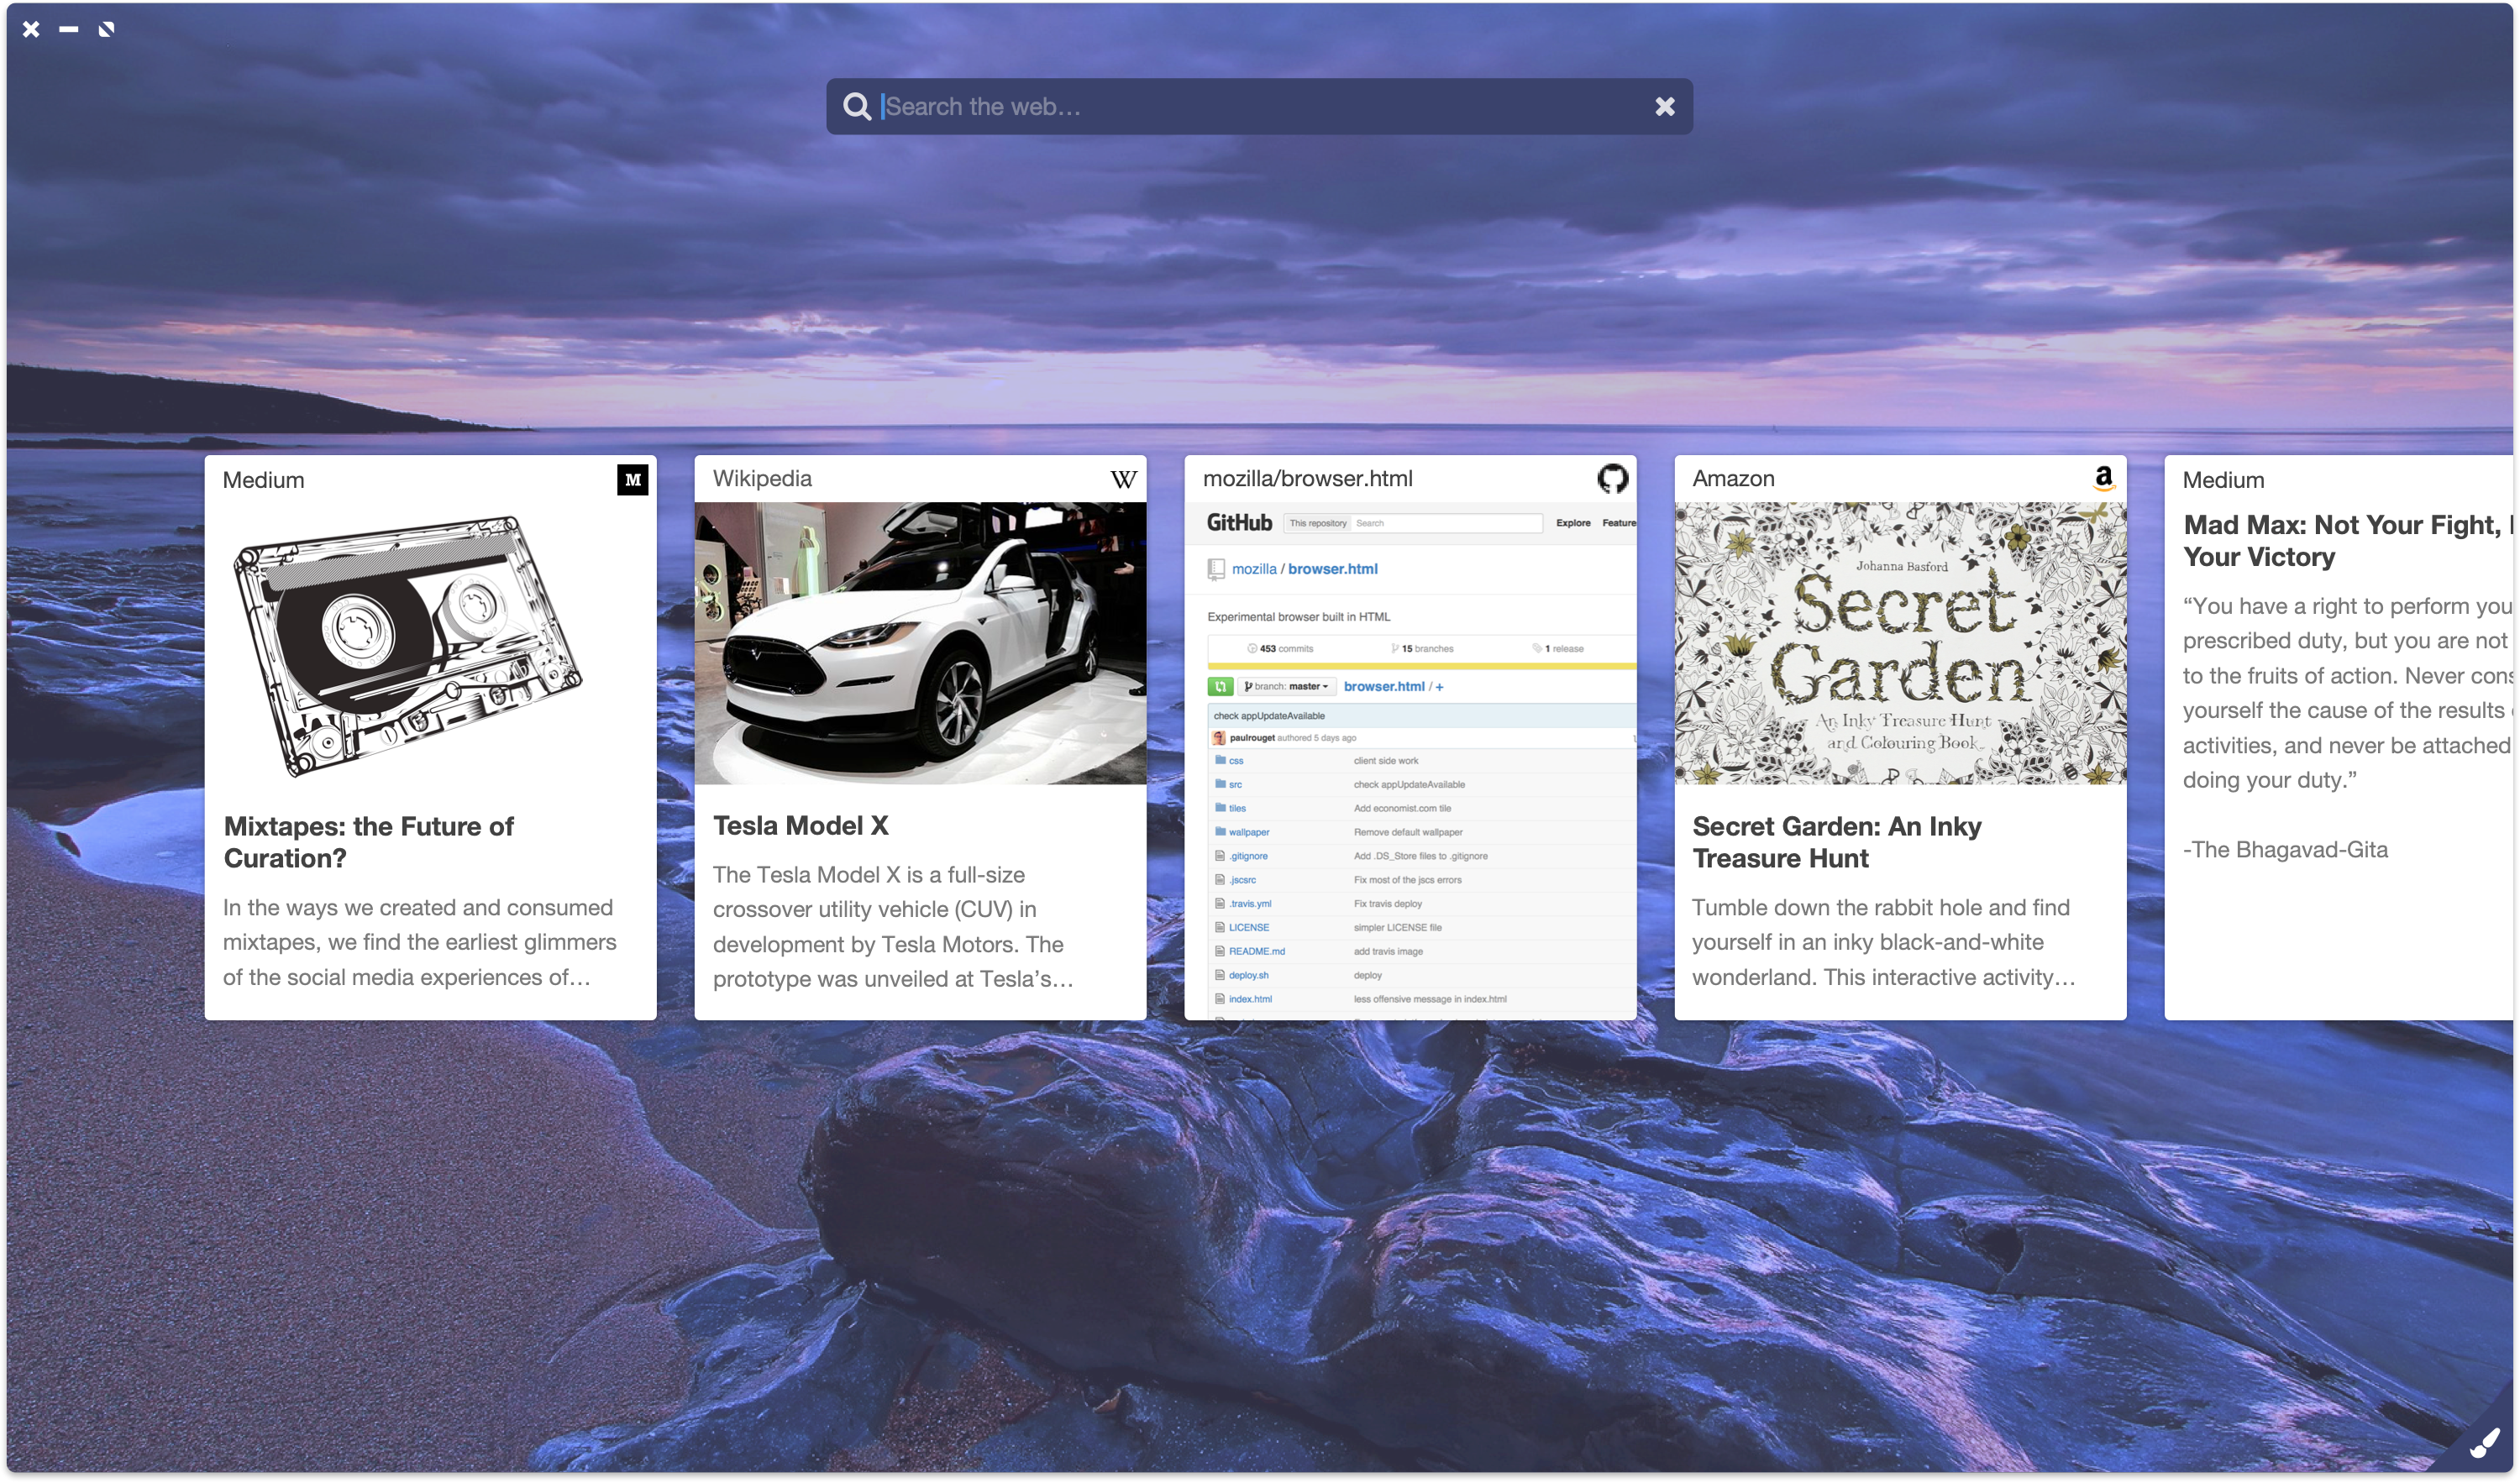2520x1483 pixels.
Task: Open the cassette tape thumbnail image
Action: pos(408,646)
